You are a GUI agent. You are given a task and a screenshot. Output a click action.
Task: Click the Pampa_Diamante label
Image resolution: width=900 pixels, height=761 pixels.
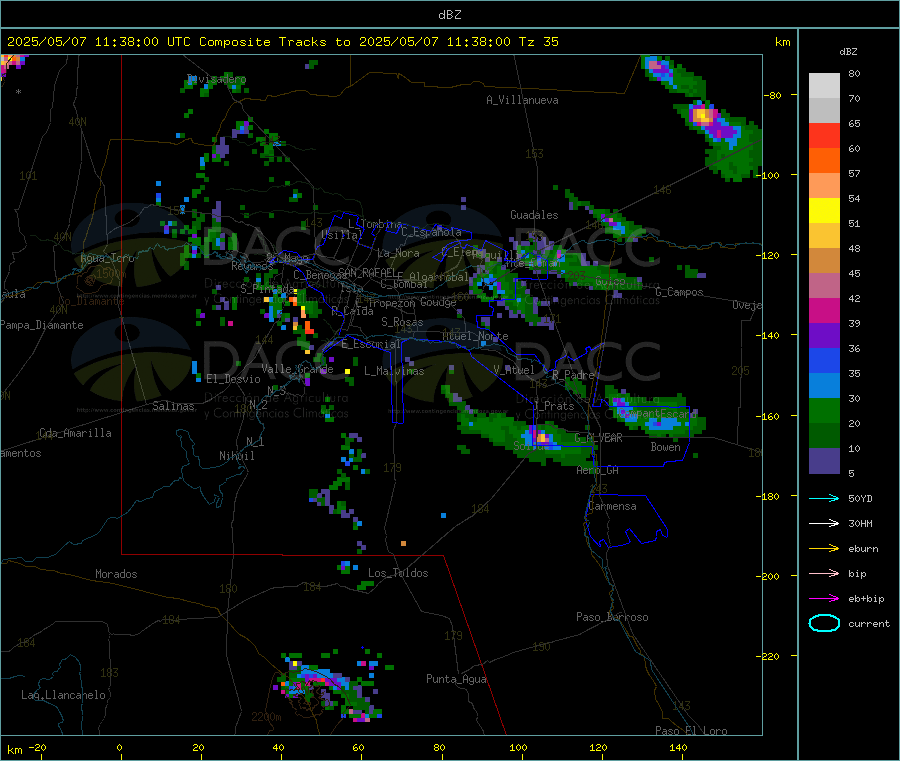point(42,325)
